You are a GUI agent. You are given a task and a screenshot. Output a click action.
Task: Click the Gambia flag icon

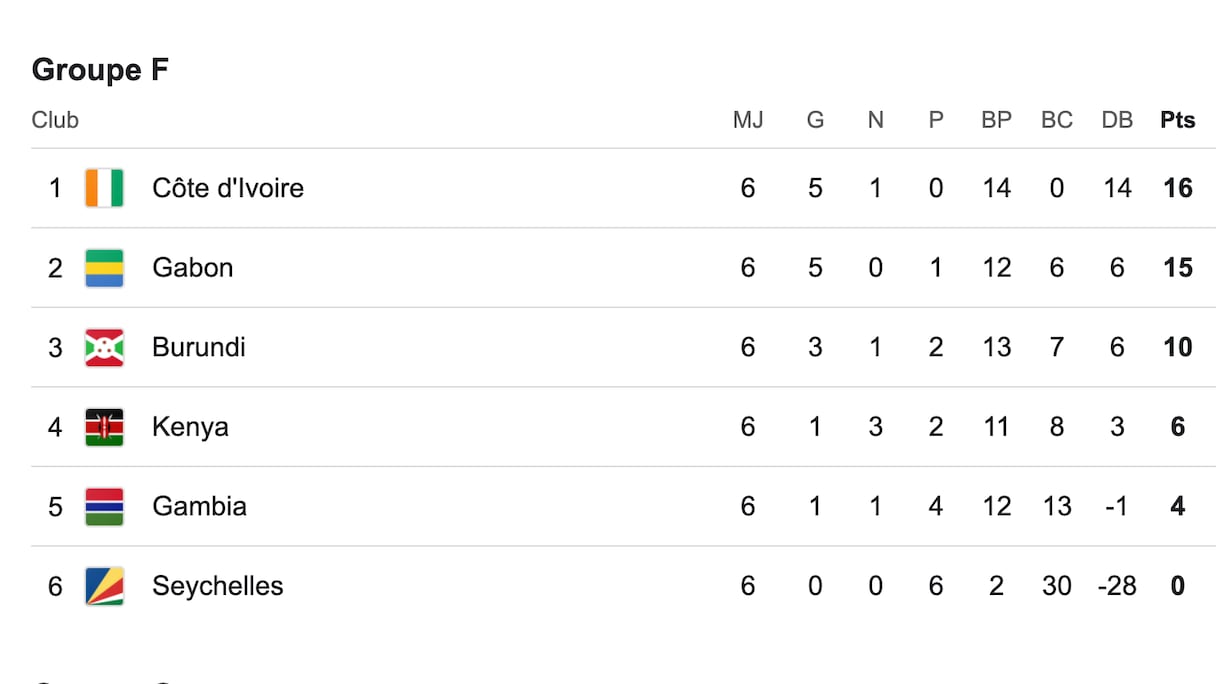coord(104,506)
